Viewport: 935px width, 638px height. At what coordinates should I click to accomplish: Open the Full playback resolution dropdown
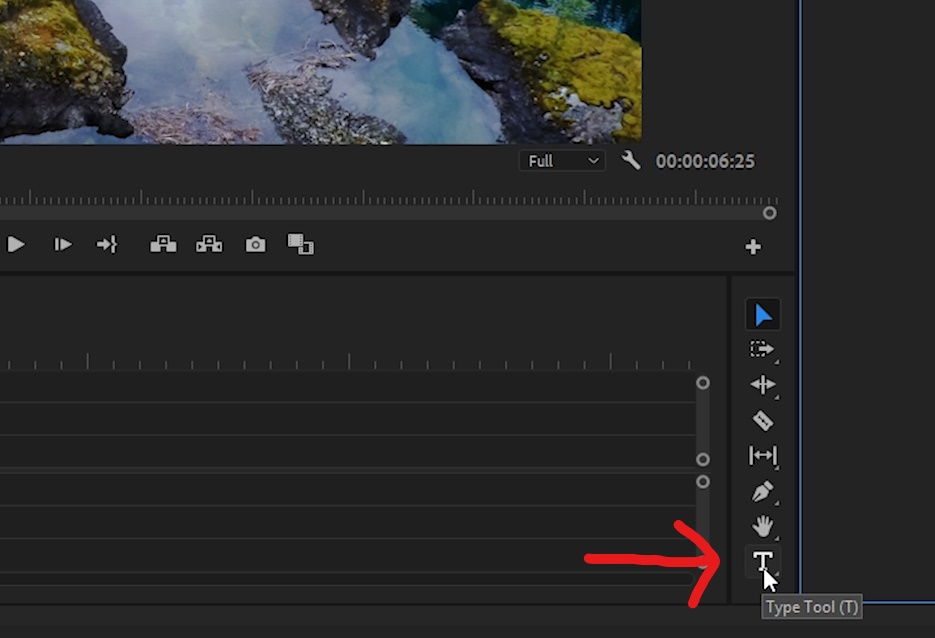[x=562, y=161]
